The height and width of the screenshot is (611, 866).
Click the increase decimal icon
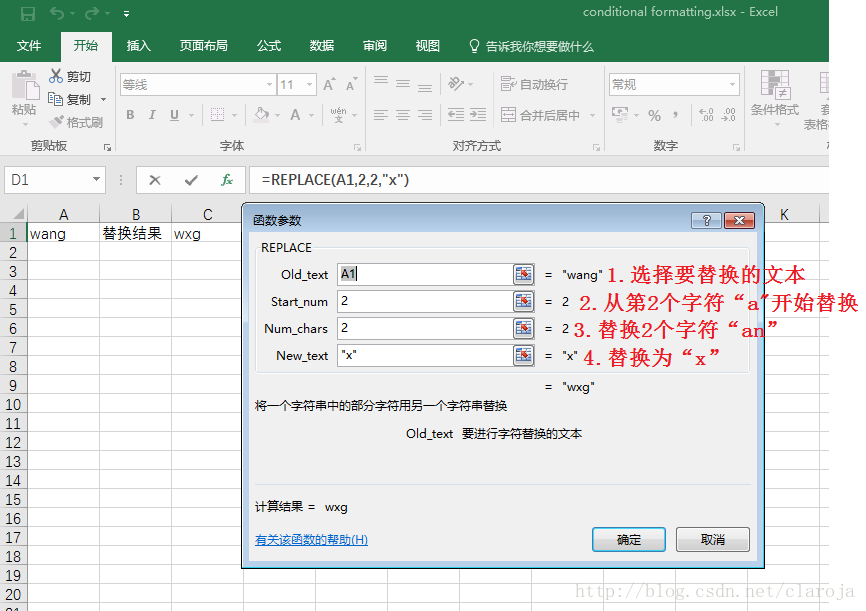(x=706, y=115)
